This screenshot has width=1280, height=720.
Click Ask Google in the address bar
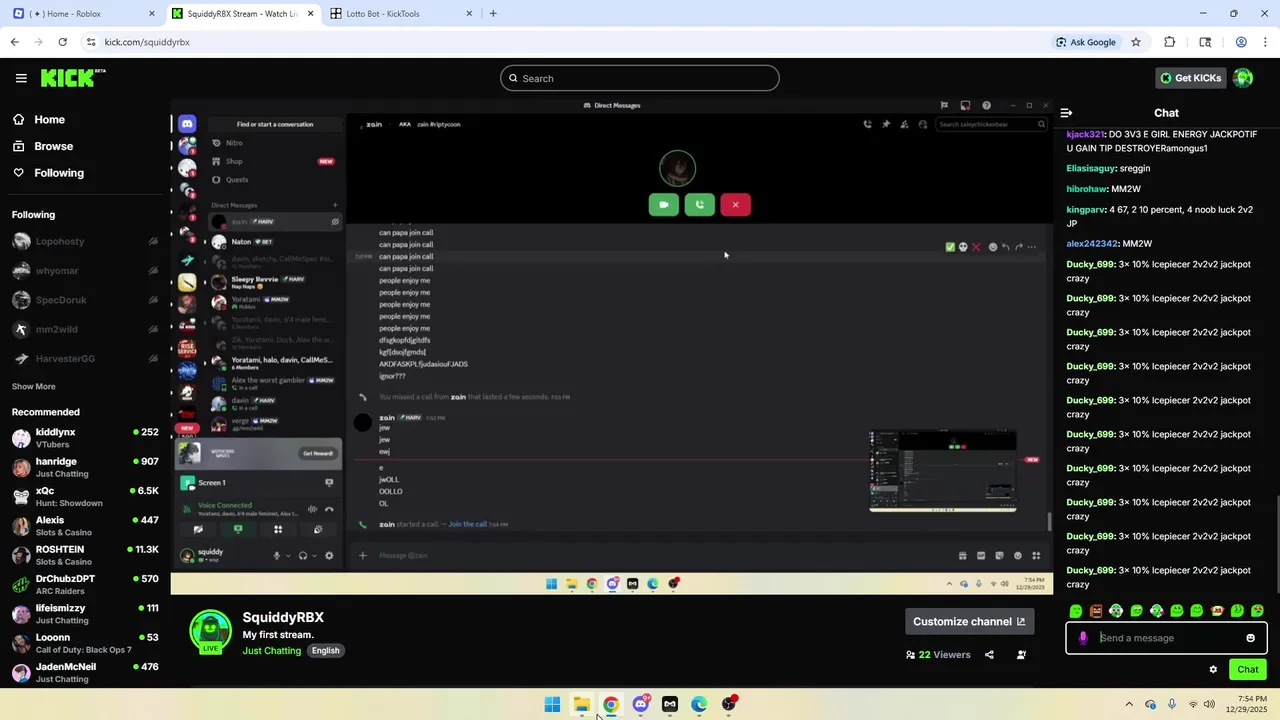1086,42
